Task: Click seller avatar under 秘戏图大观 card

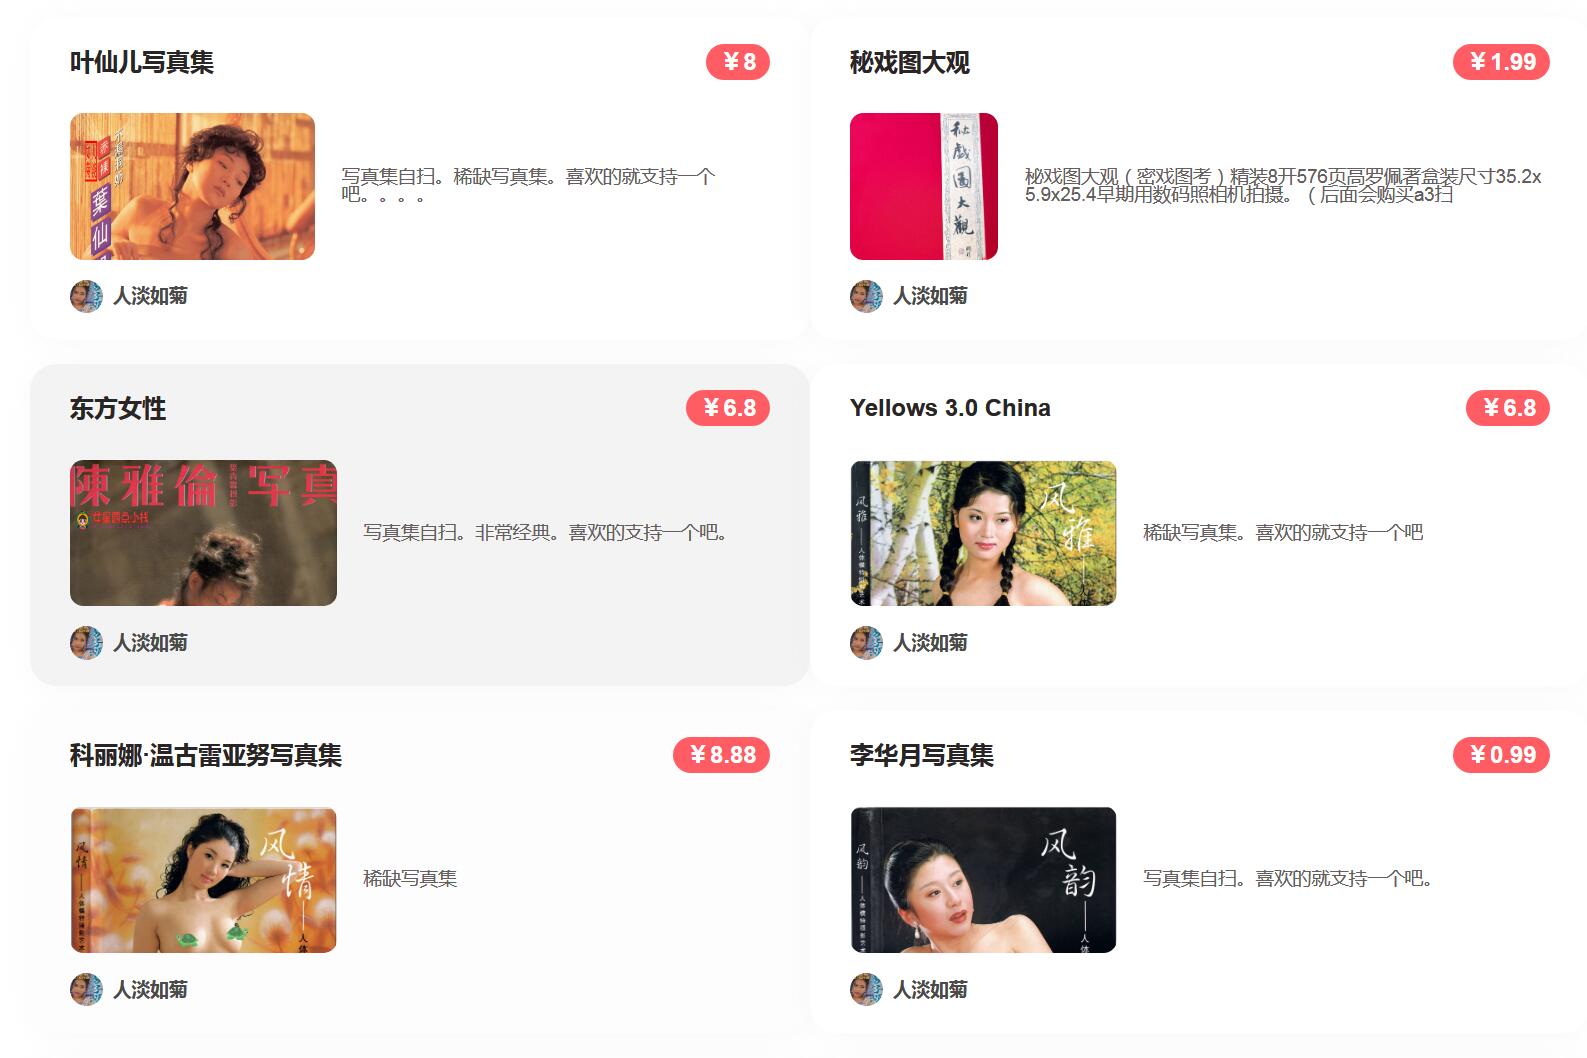Action: coord(866,296)
